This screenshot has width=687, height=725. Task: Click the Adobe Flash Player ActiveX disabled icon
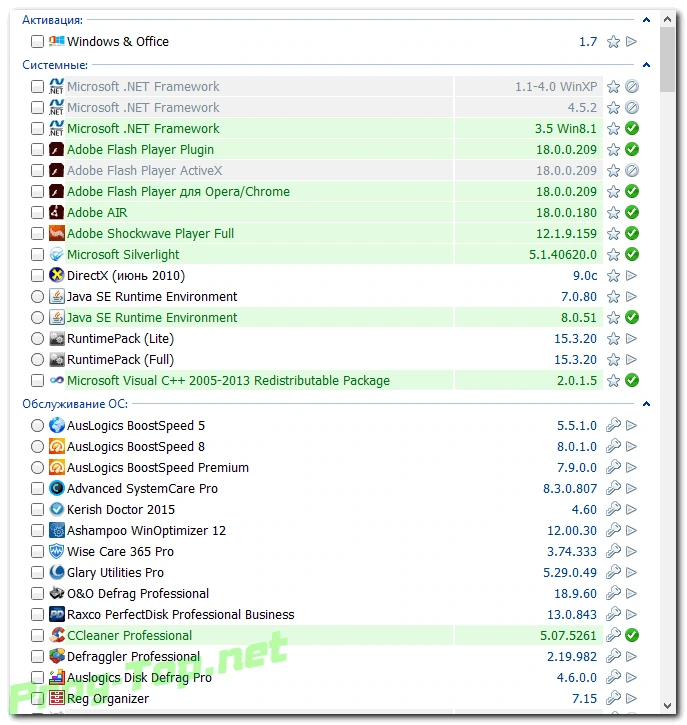click(x=632, y=171)
